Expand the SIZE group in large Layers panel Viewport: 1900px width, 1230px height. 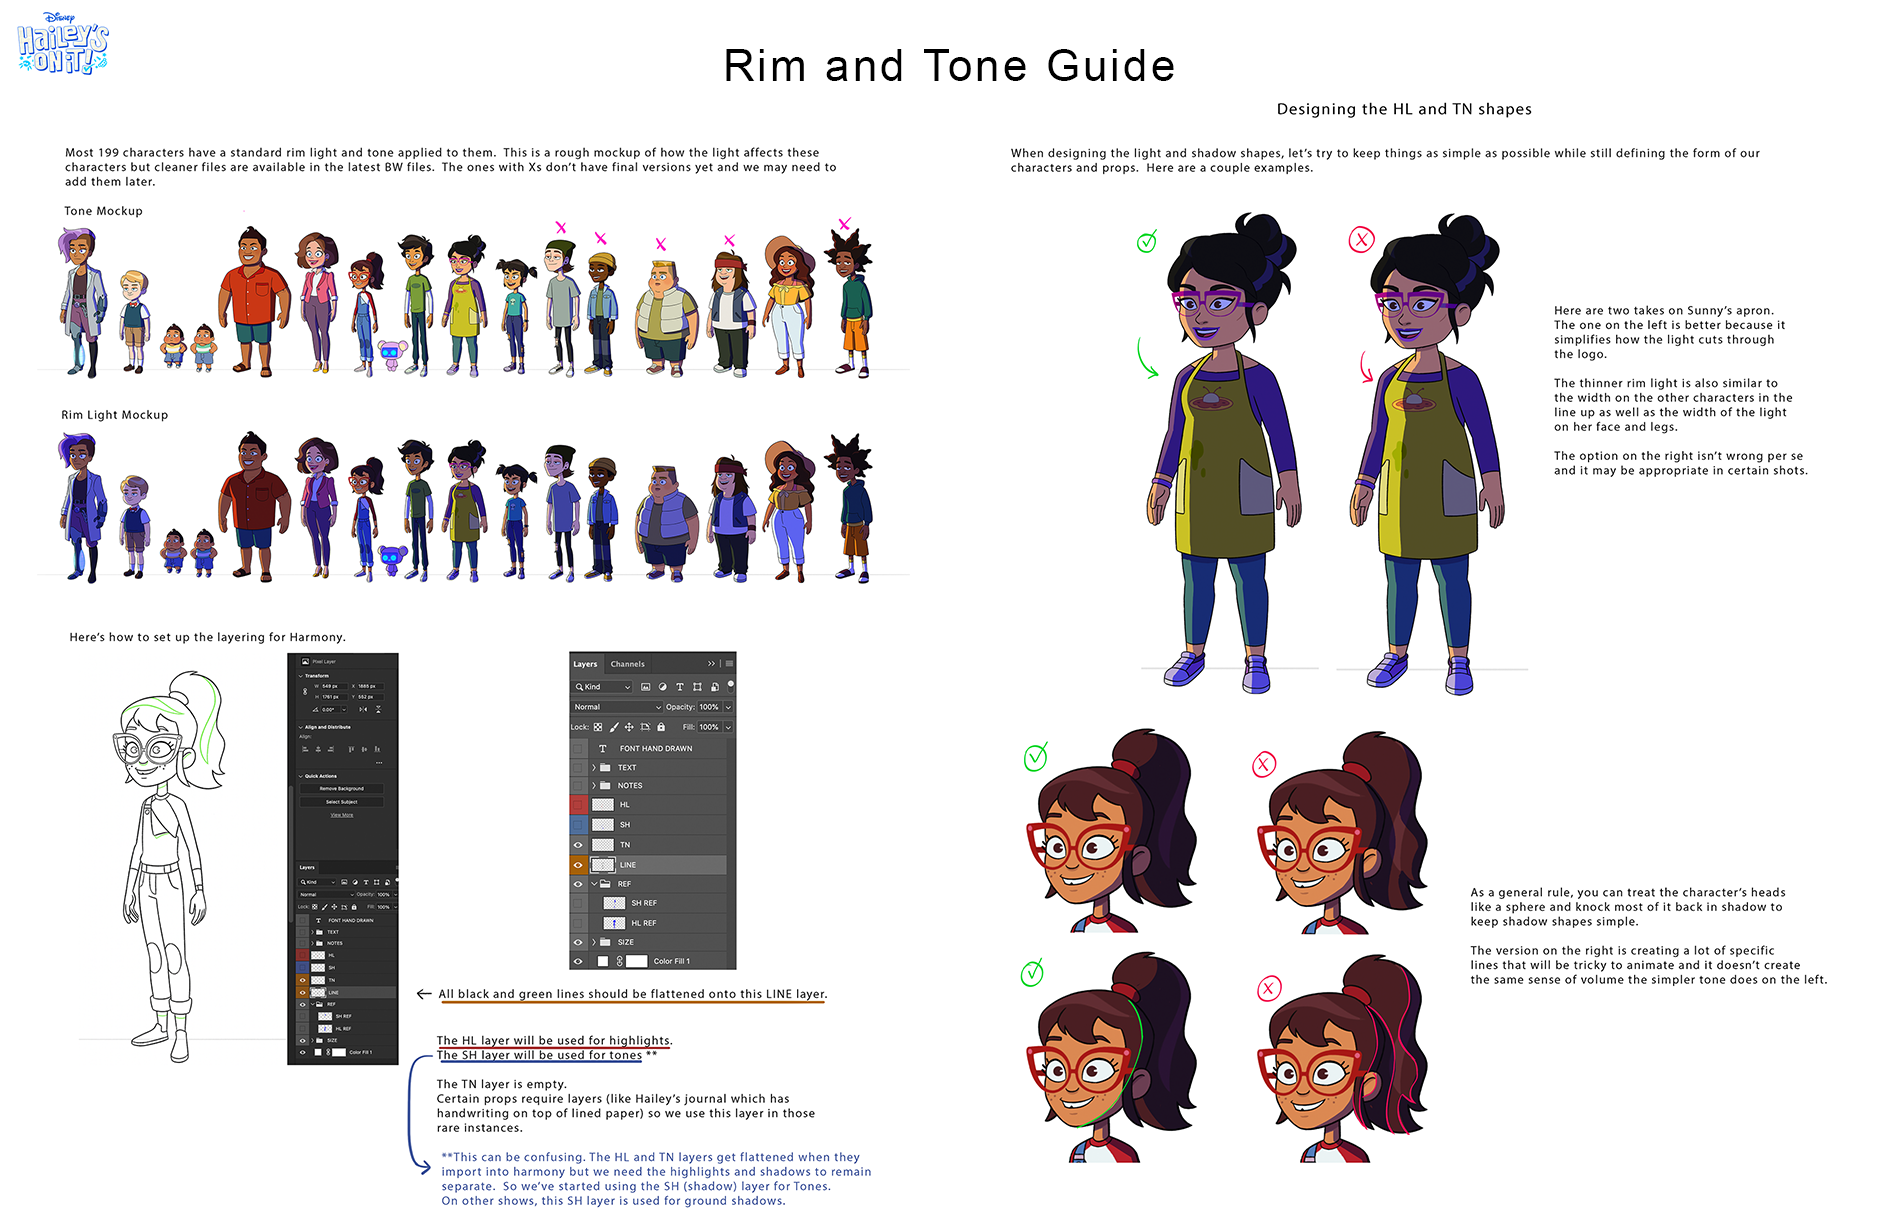click(594, 942)
